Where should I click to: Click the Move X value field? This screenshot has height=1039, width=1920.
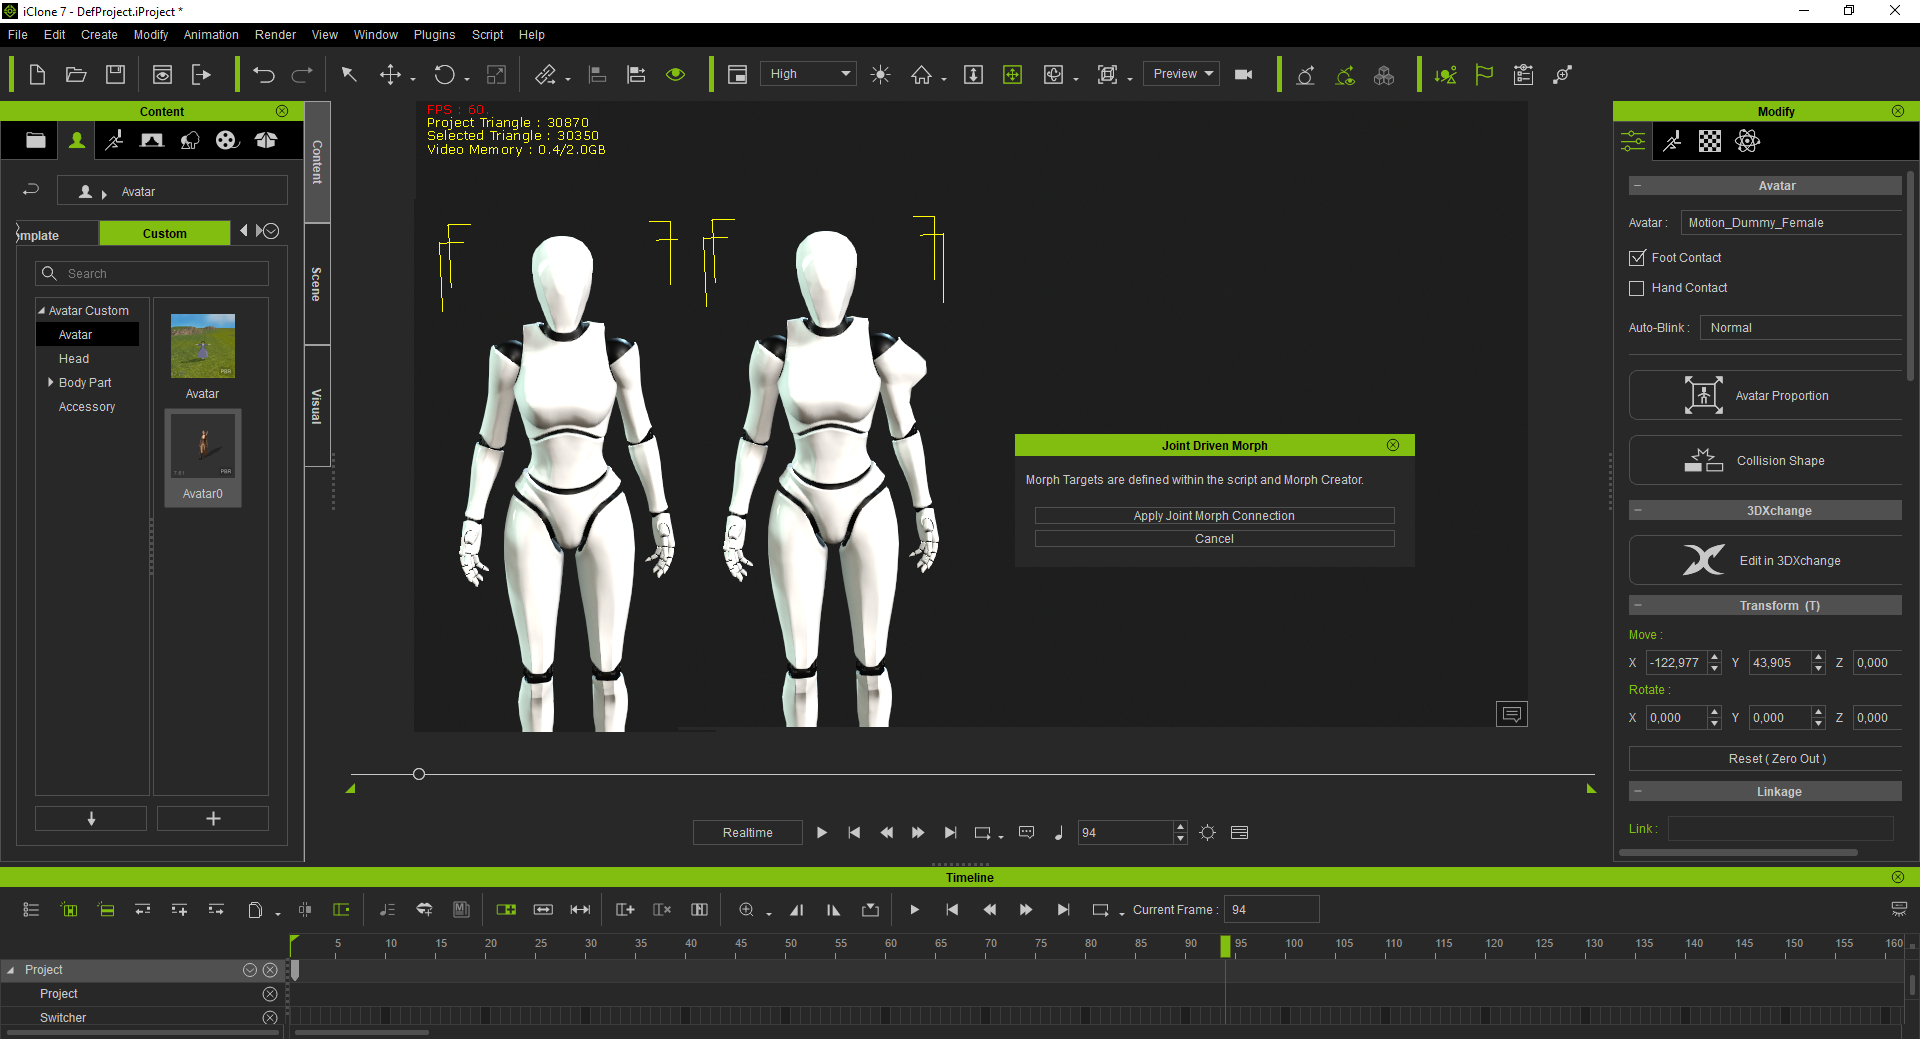click(x=1677, y=662)
